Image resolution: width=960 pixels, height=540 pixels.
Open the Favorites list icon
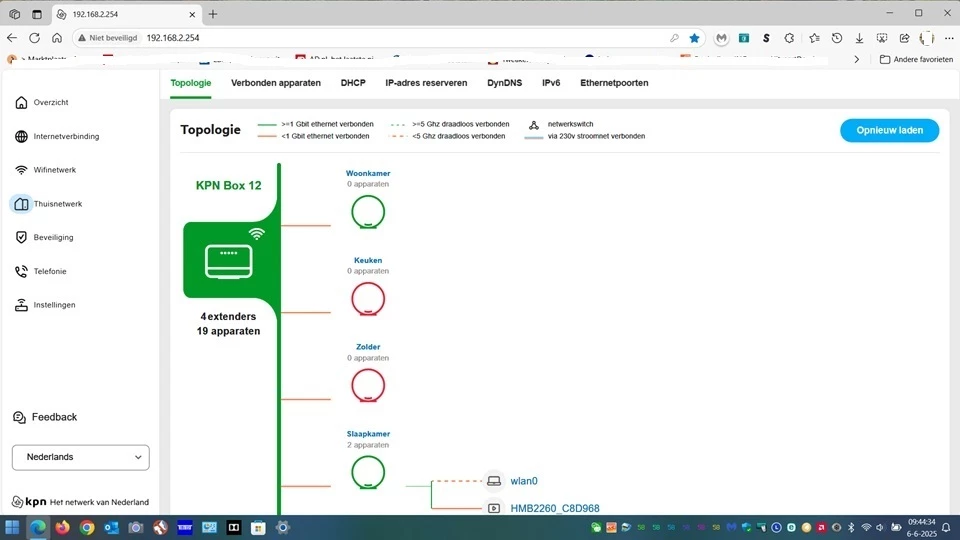point(814,38)
